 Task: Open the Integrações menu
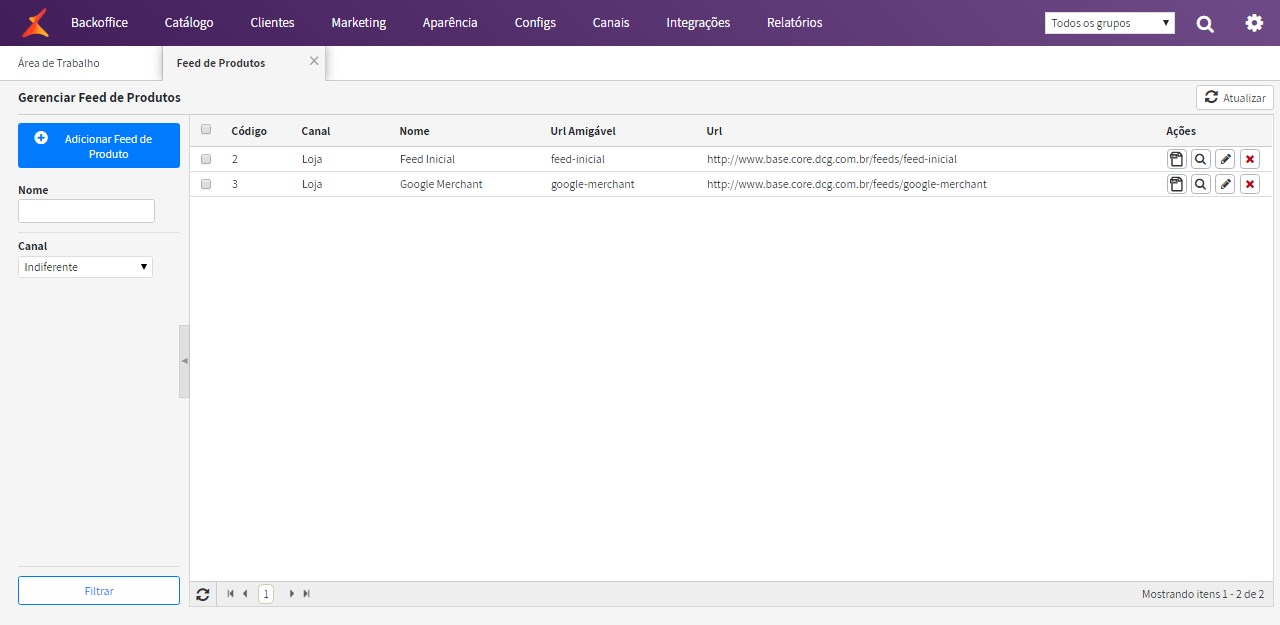click(x=698, y=23)
